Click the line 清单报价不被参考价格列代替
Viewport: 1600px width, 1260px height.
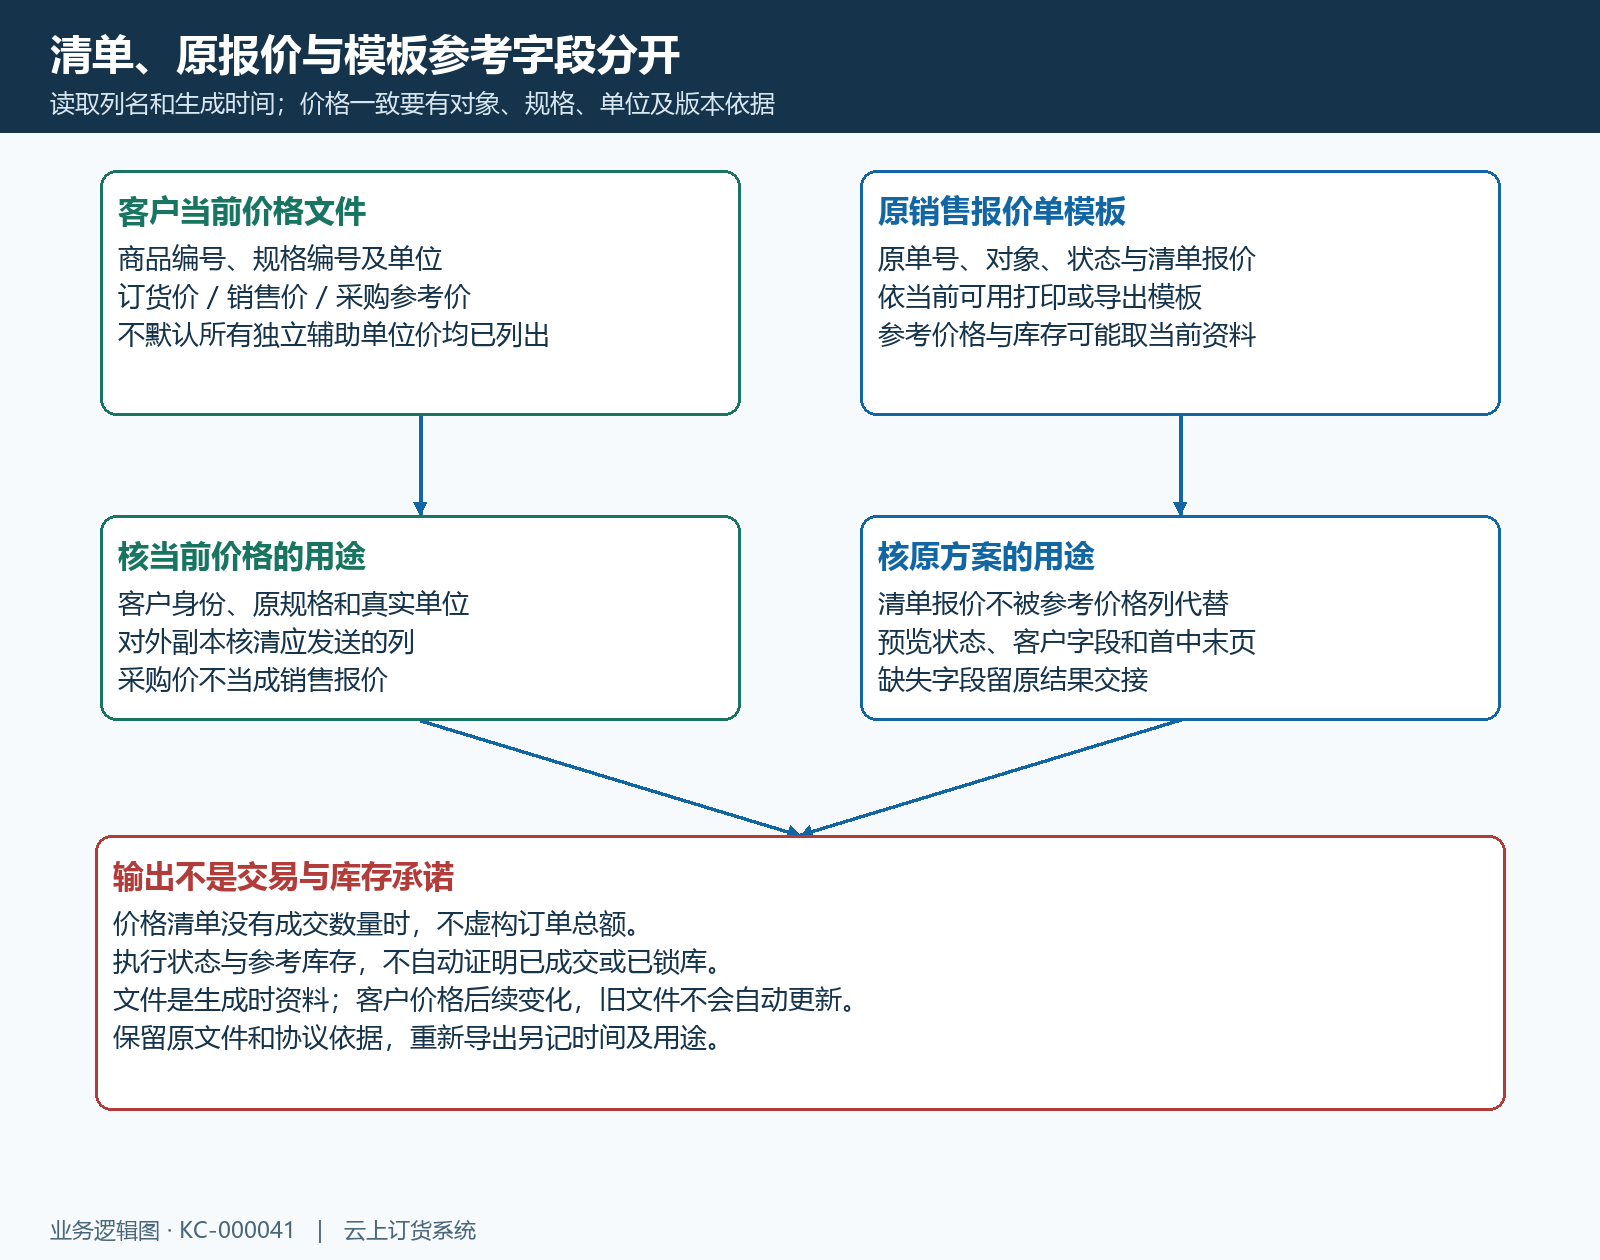coord(1053,604)
